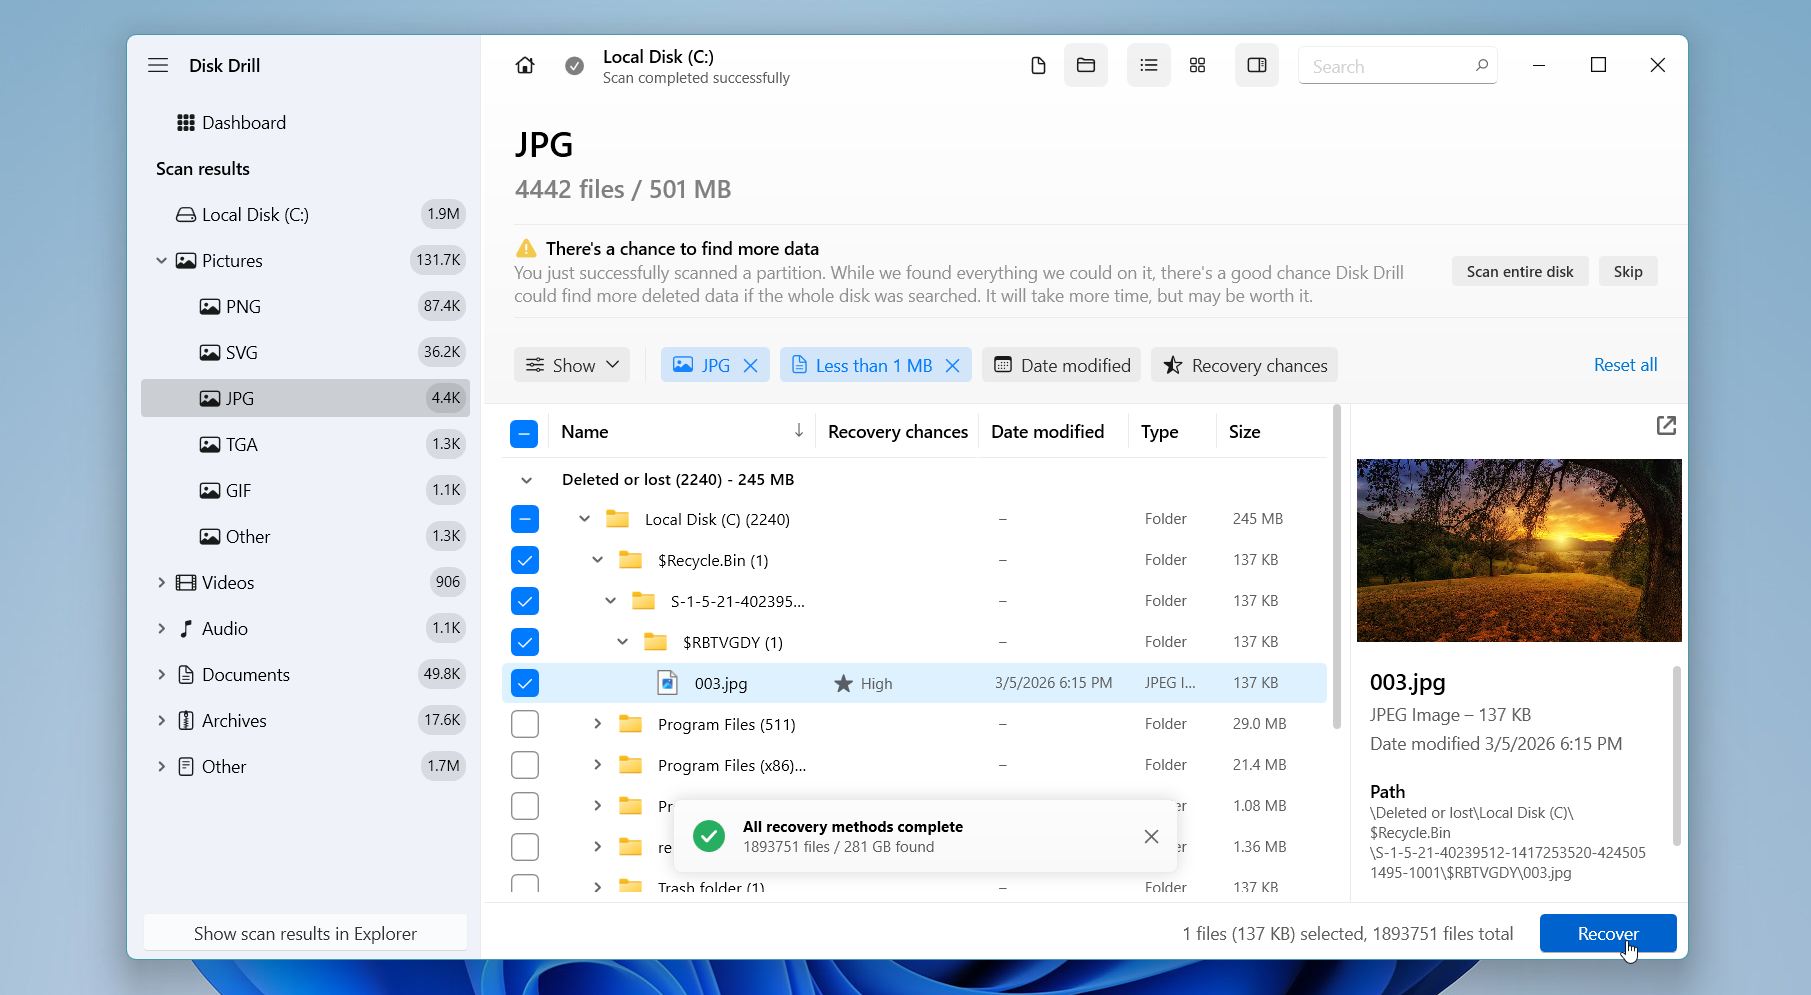Uncheck the $Recycle.Bin (1) folder checkbox
The height and width of the screenshot is (995, 1811).
click(525, 560)
